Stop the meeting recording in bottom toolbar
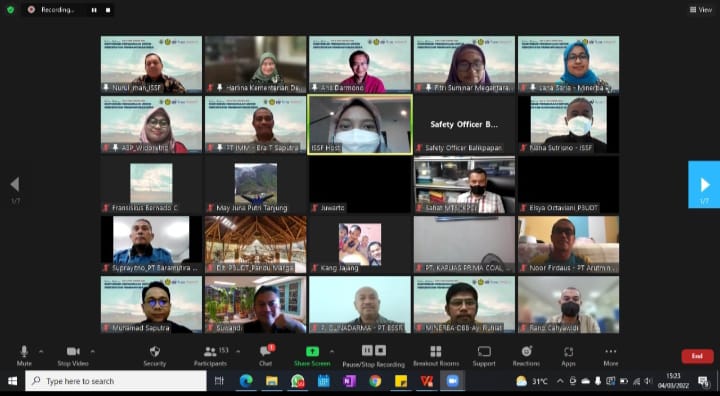This screenshot has height=396, width=720. click(380, 351)
